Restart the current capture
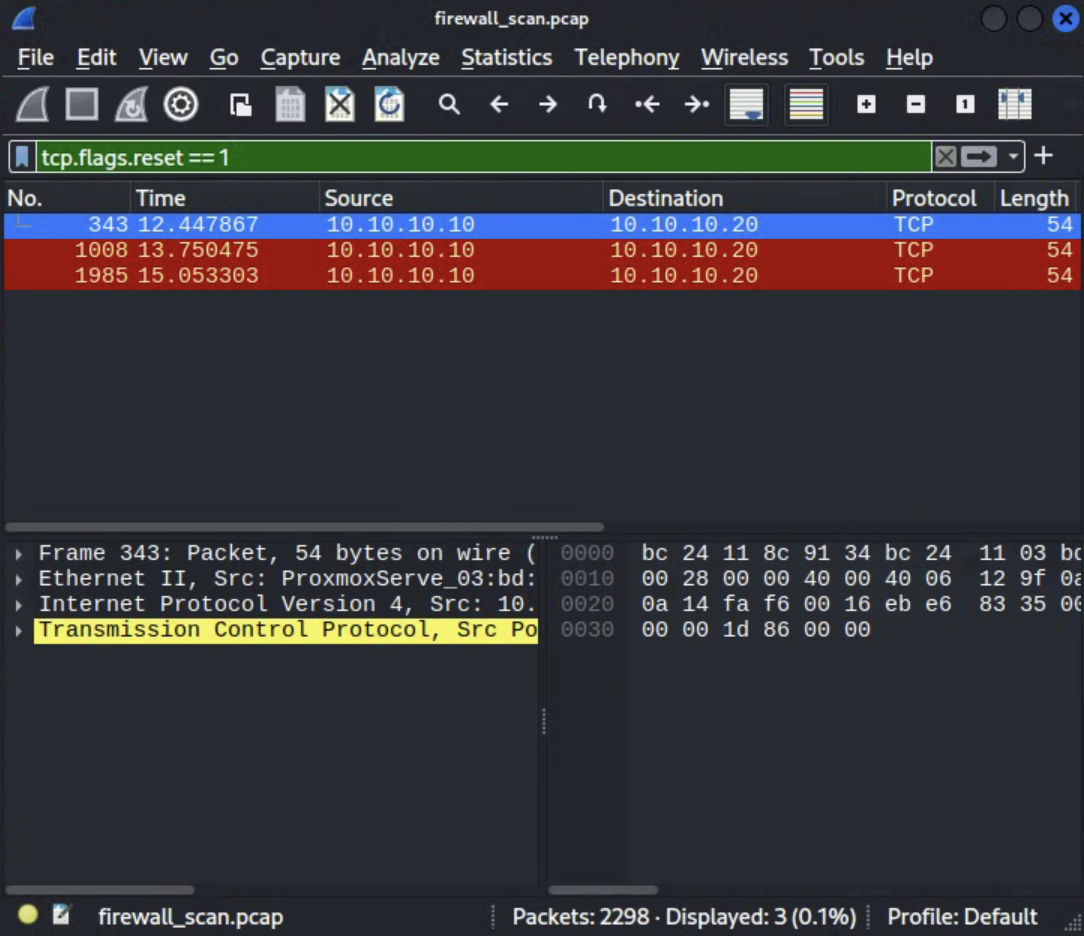Screen dimensions: 1084x936 click(131, 104)
